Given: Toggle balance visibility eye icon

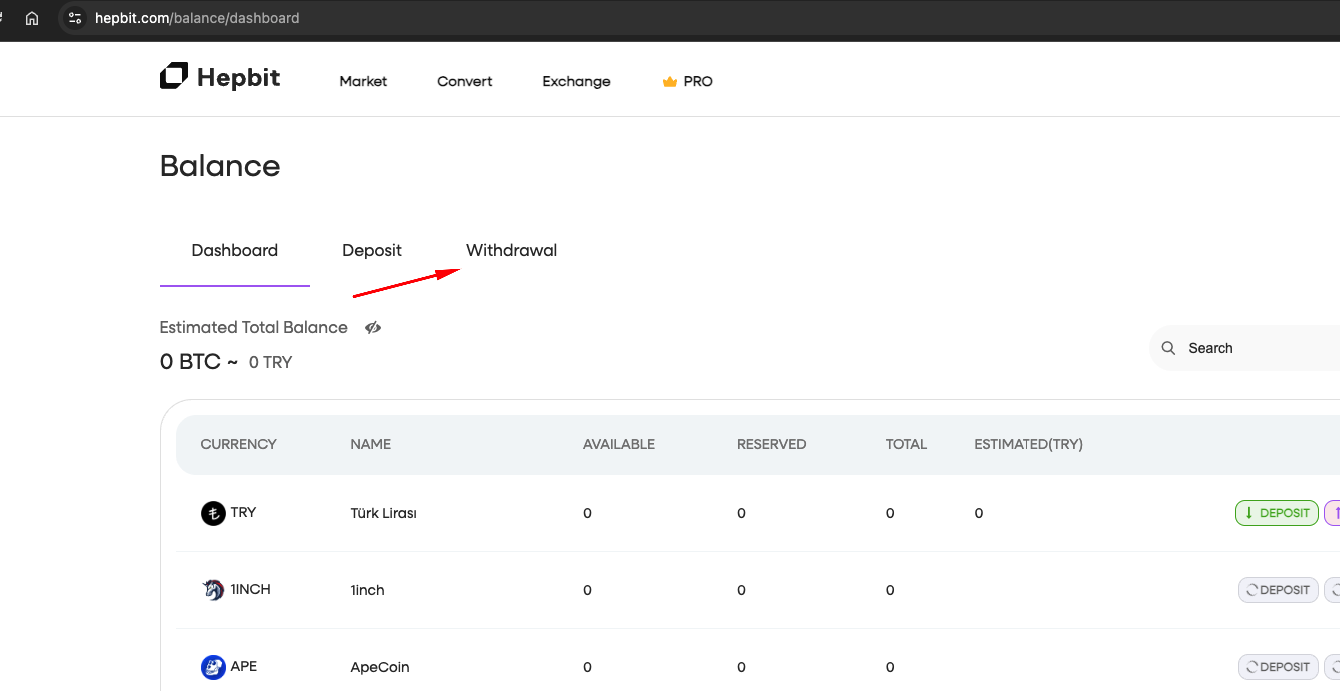Looking at the screenshot, I should tap(373, 328).
